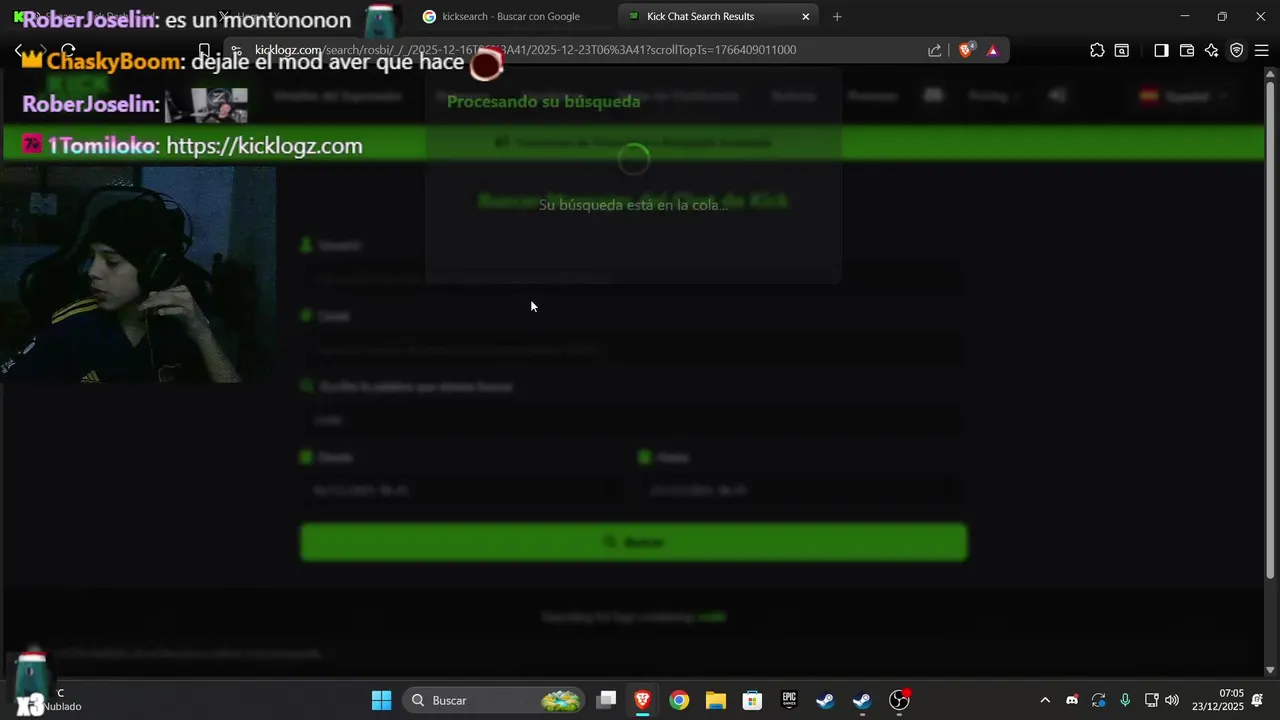This screenshot has width=1280, height=720.
Task: Bookmark this page icon
Action: (204, 50)
